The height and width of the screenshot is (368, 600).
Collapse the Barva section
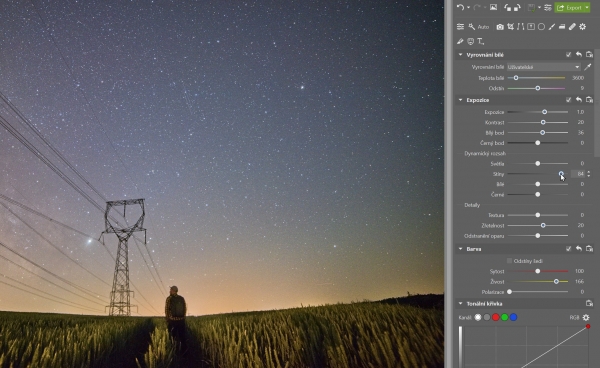coord(460,249)
